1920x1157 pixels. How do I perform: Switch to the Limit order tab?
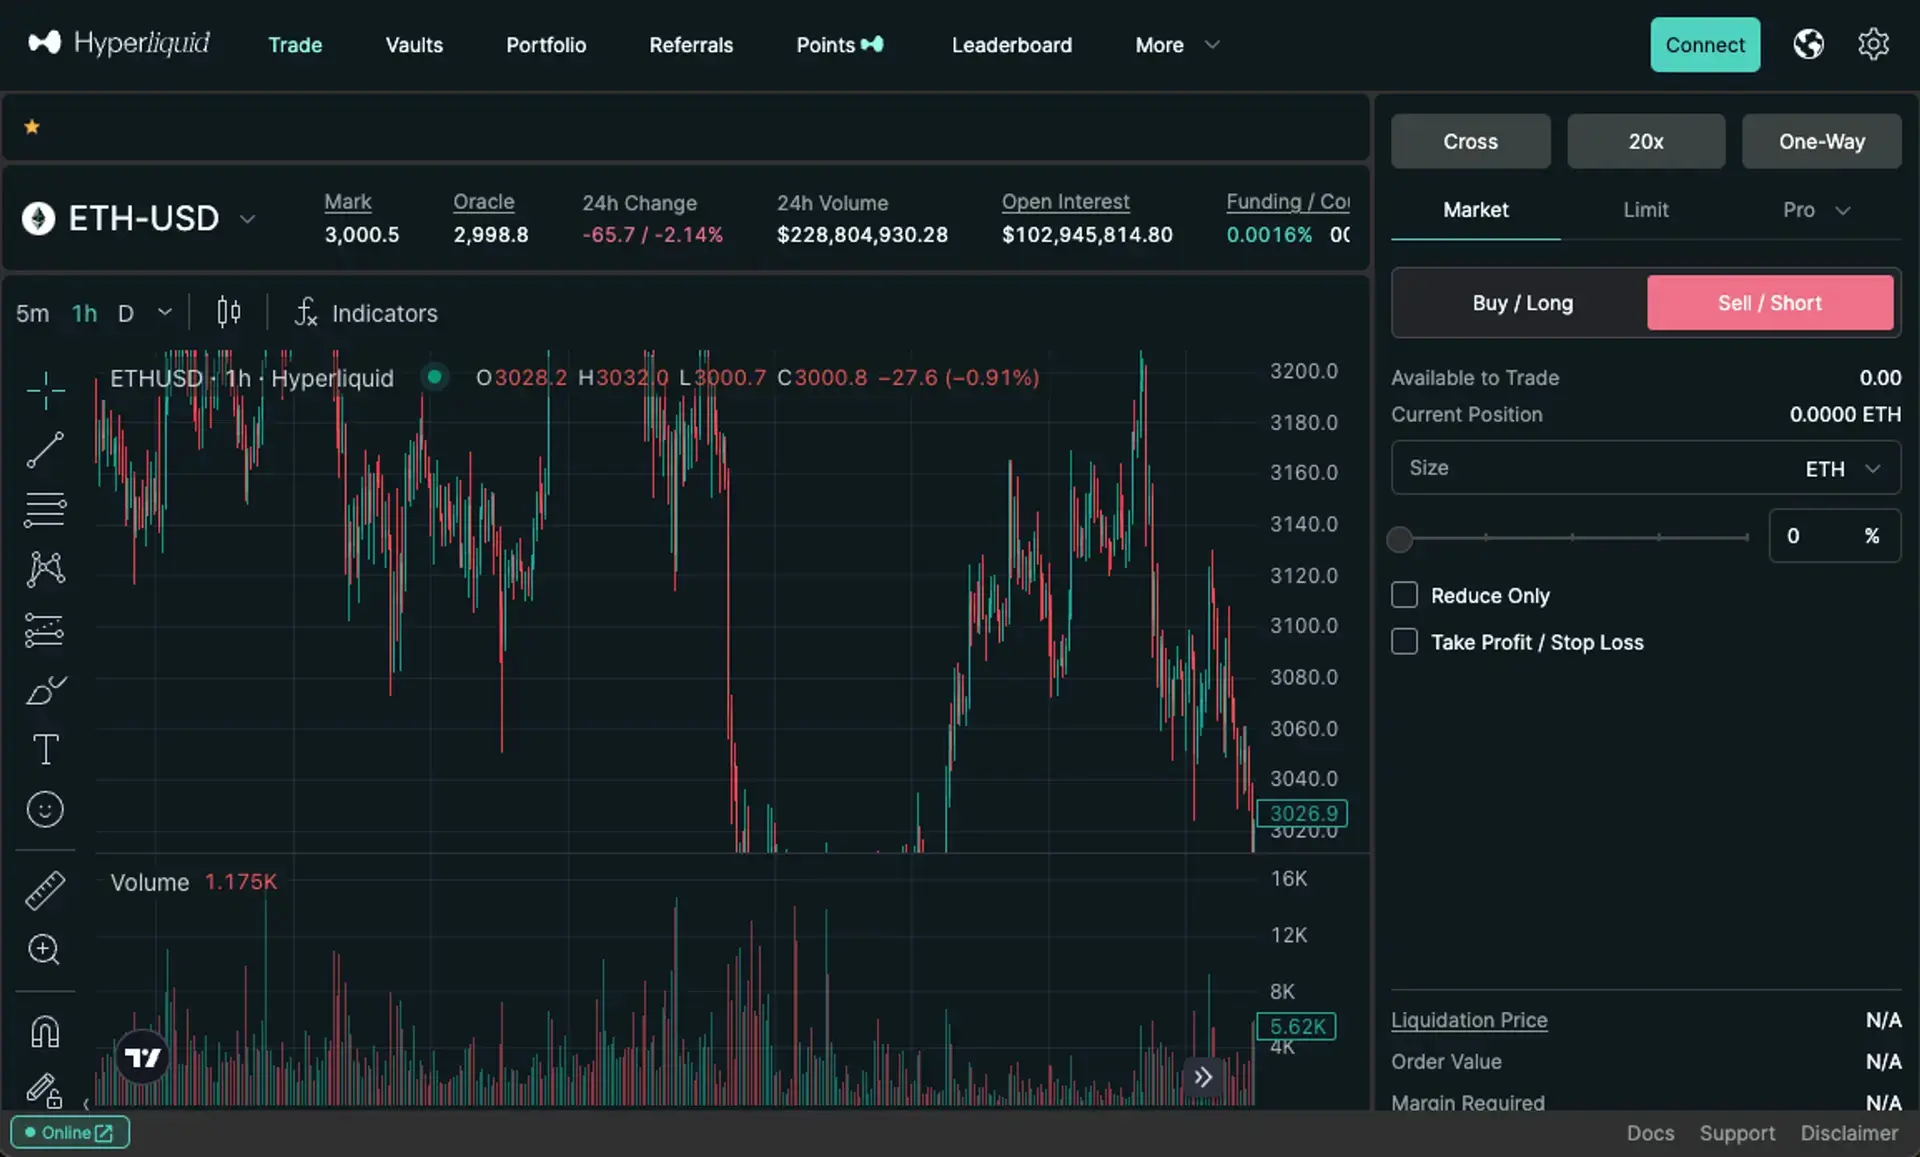click(x=1645, y=210)
